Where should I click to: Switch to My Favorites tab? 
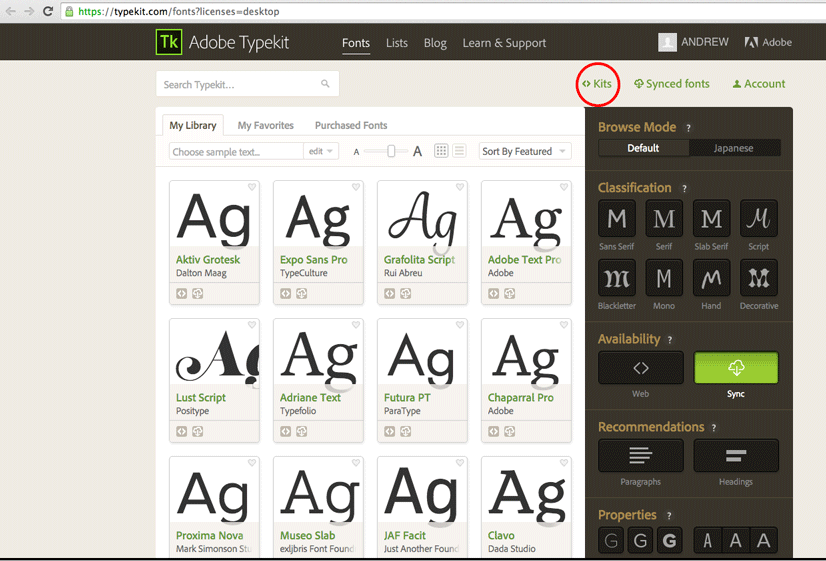click(265, 125)
